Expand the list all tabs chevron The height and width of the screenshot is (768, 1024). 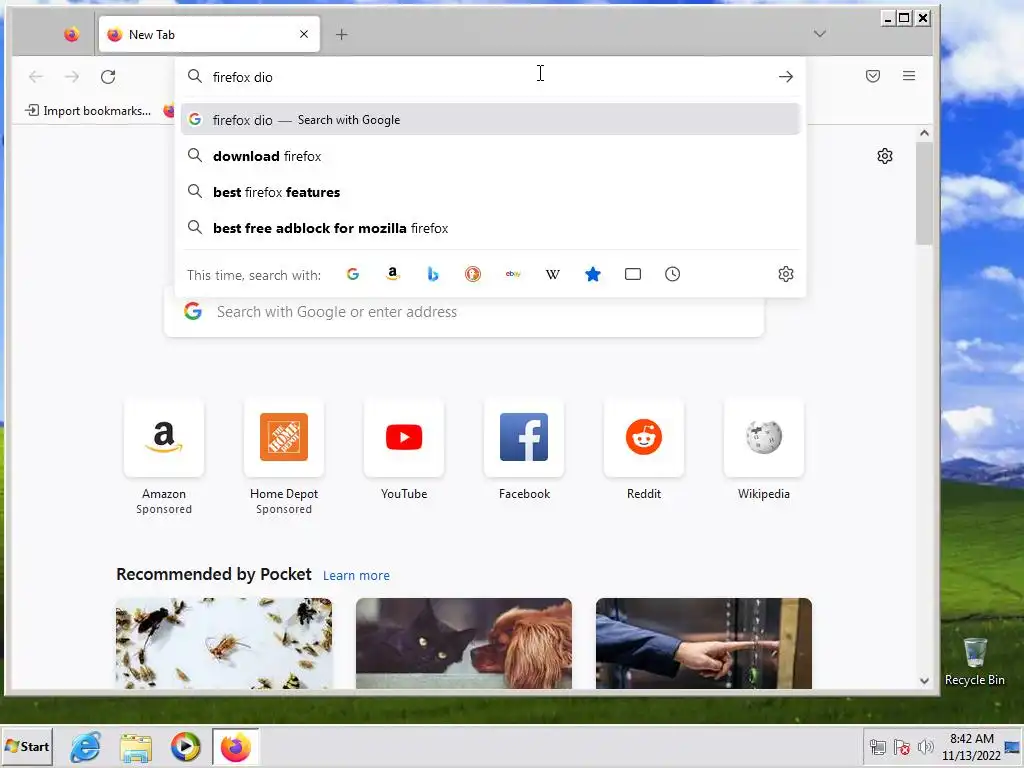[820, 33]
